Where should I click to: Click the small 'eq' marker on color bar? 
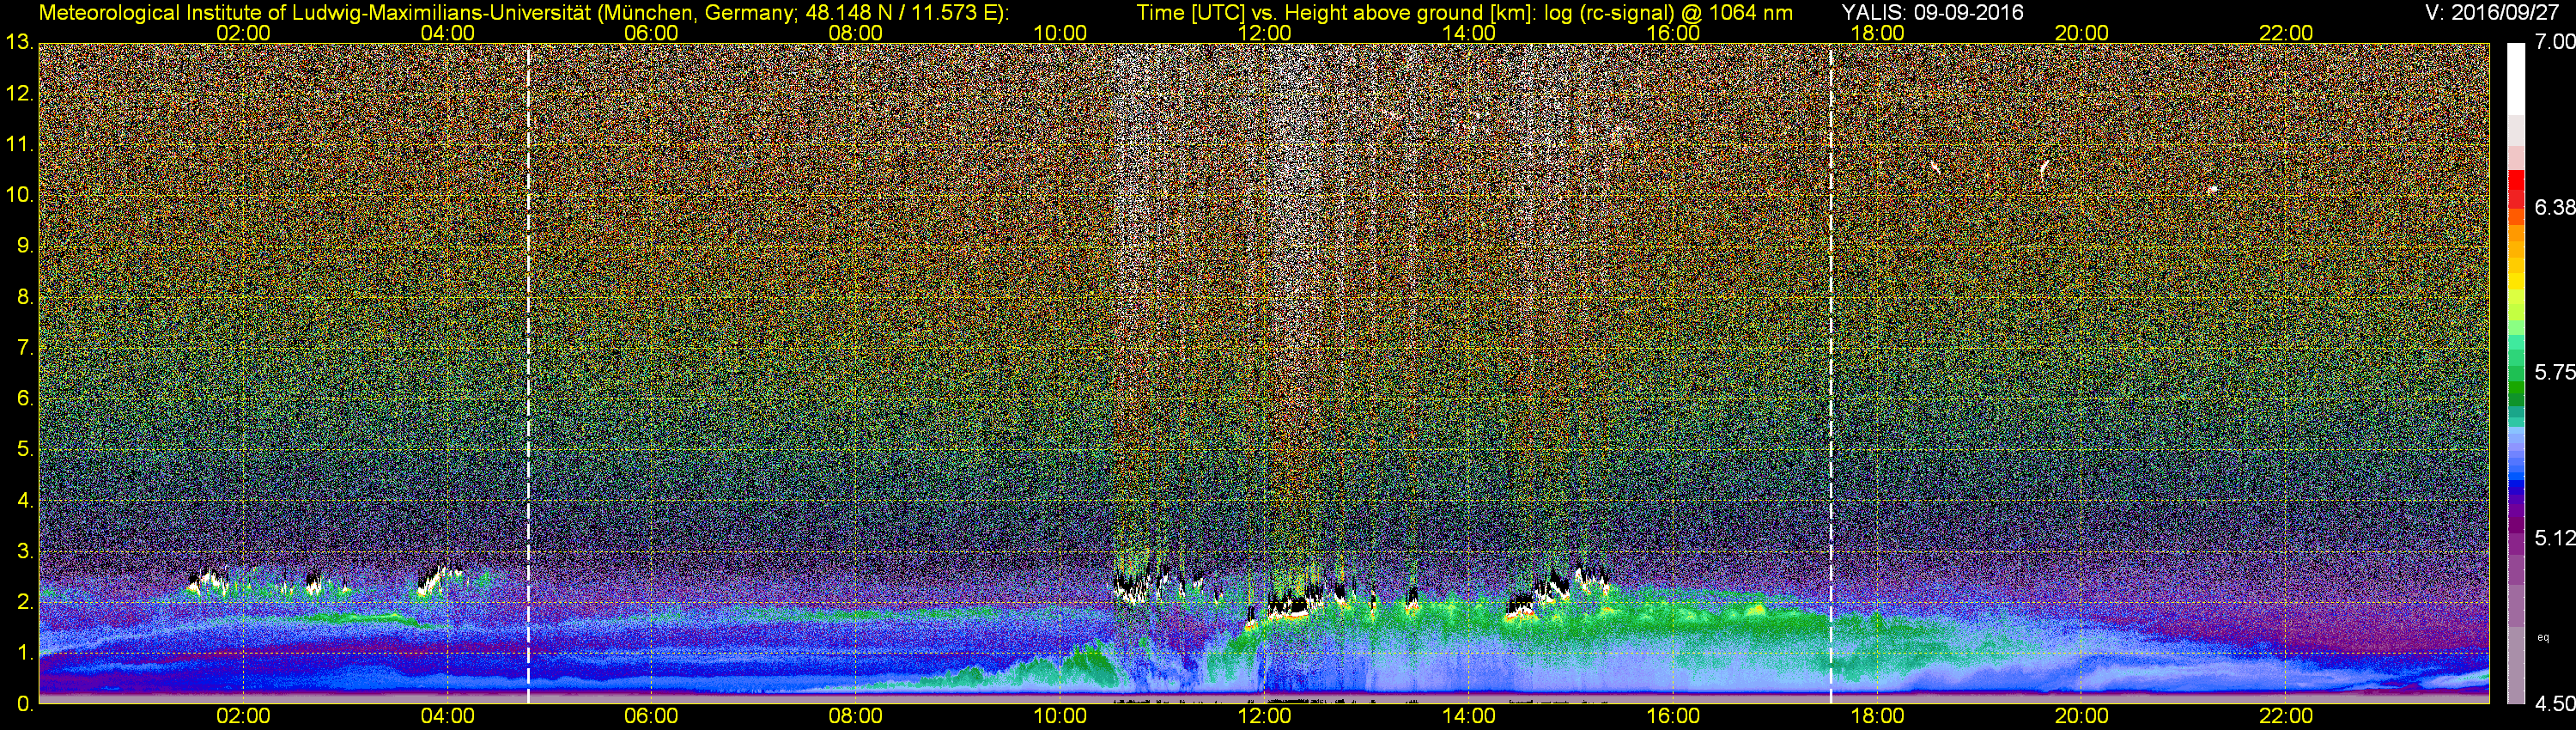pos(2543,637)
